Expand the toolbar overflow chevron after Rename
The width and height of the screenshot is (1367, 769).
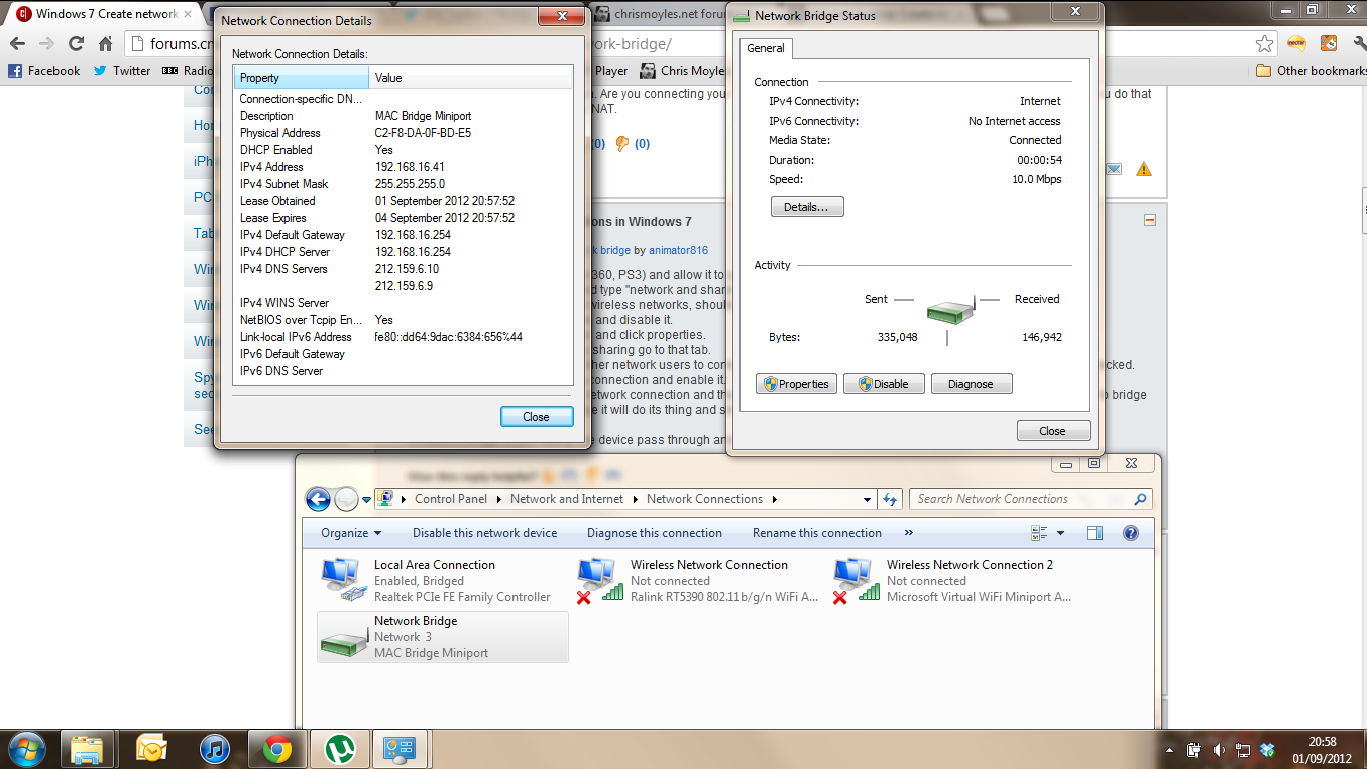(908, 533)
